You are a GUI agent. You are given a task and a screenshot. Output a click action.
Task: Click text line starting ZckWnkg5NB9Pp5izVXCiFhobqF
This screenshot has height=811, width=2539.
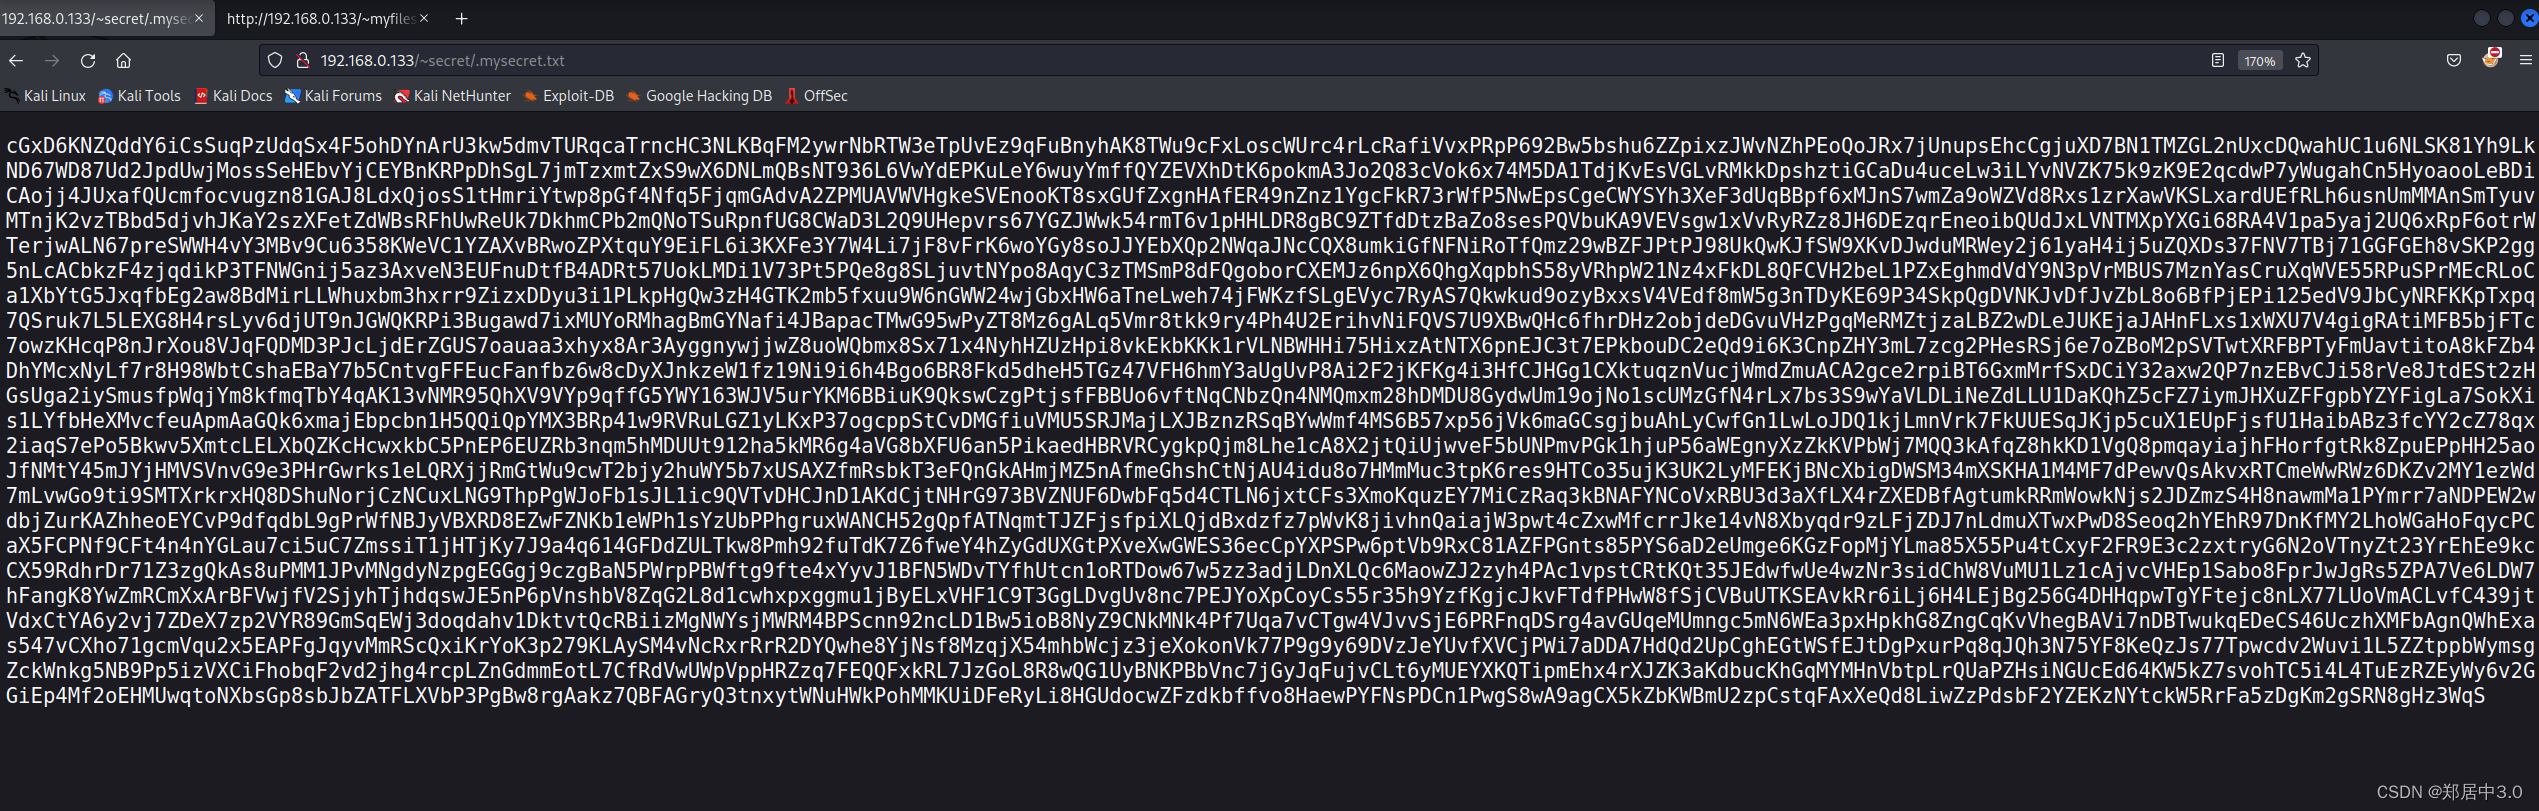1270,670
